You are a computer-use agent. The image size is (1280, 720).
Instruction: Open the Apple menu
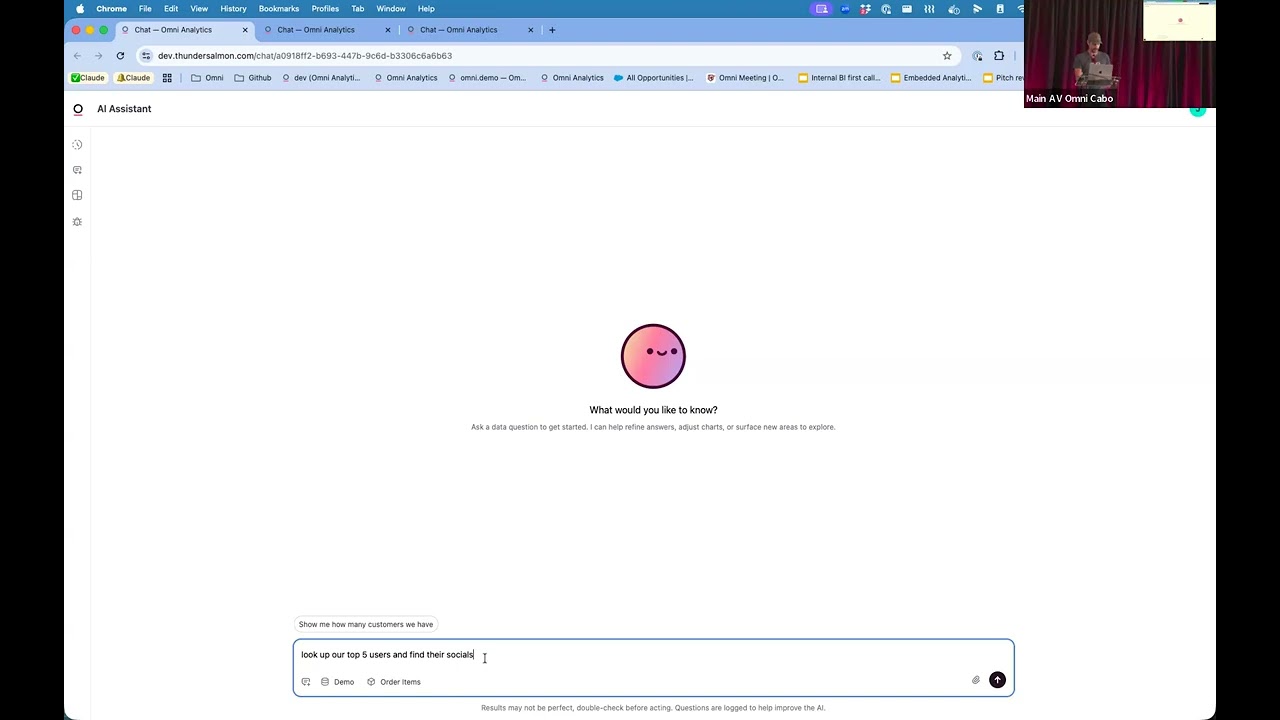80,9
